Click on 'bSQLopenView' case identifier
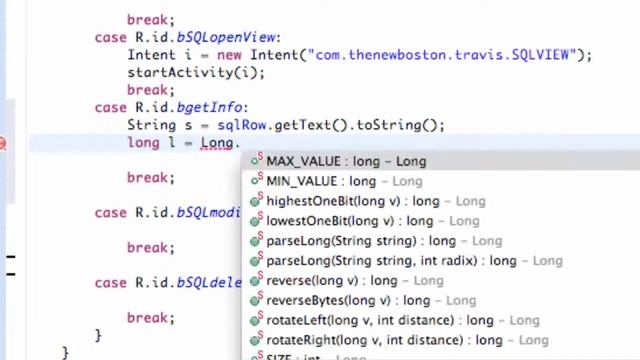This screenshot has height=360, width=640. [x=226, y=38]
